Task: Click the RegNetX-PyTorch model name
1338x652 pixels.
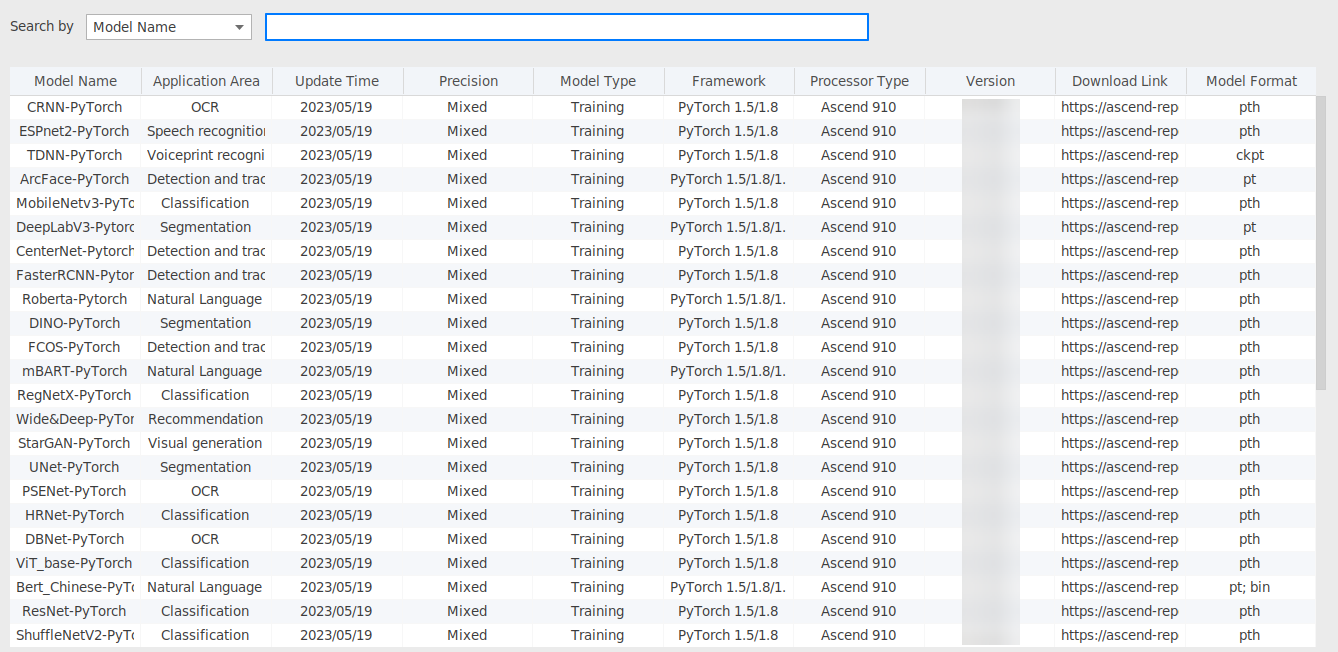Action: point(75,395)
